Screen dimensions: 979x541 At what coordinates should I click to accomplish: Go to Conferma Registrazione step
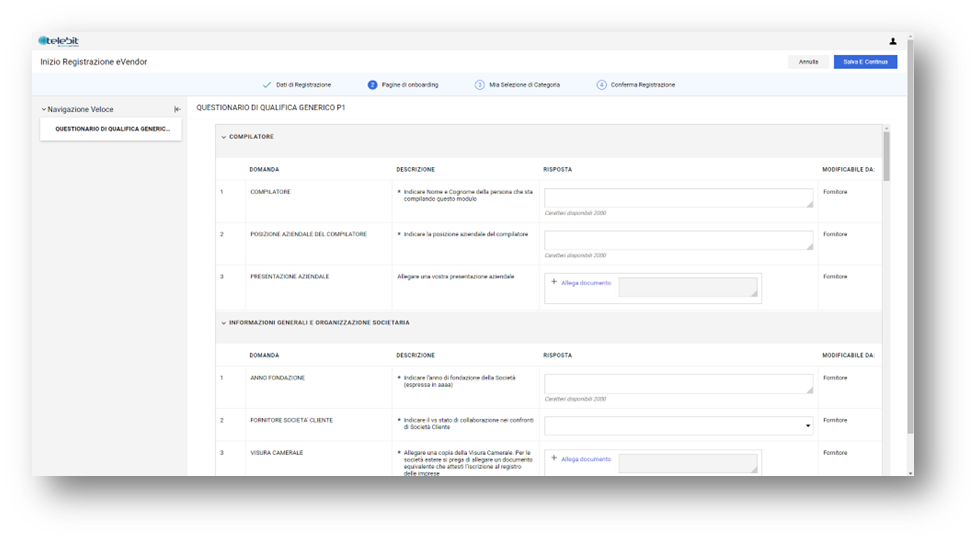click(642, 85)
